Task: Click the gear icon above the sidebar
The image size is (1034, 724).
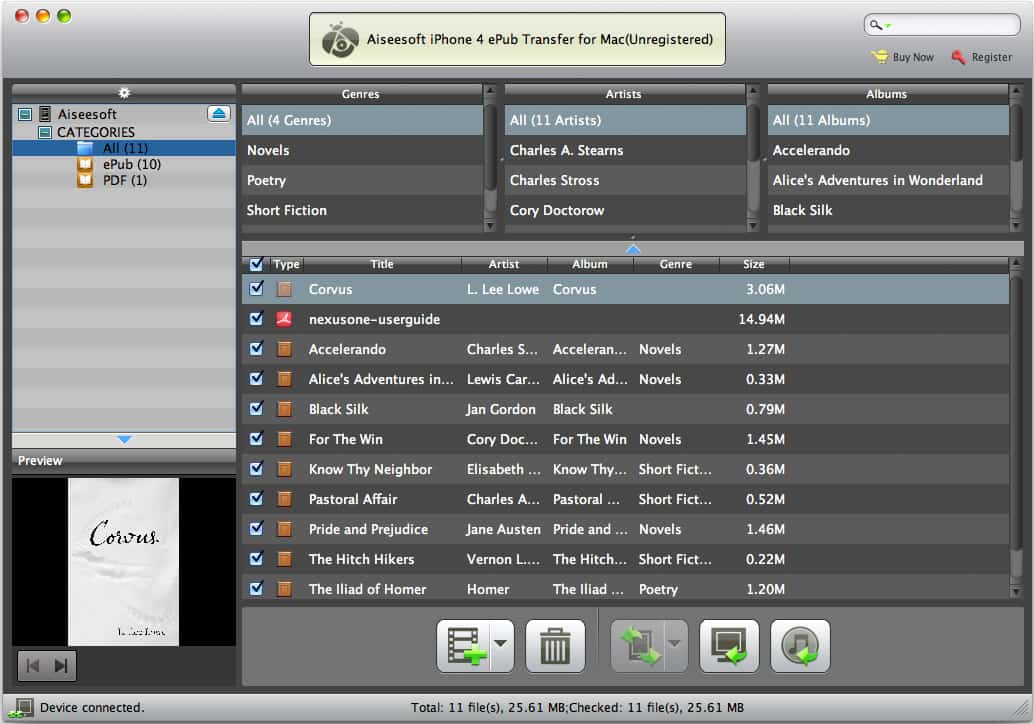Action: coord(124,91)
